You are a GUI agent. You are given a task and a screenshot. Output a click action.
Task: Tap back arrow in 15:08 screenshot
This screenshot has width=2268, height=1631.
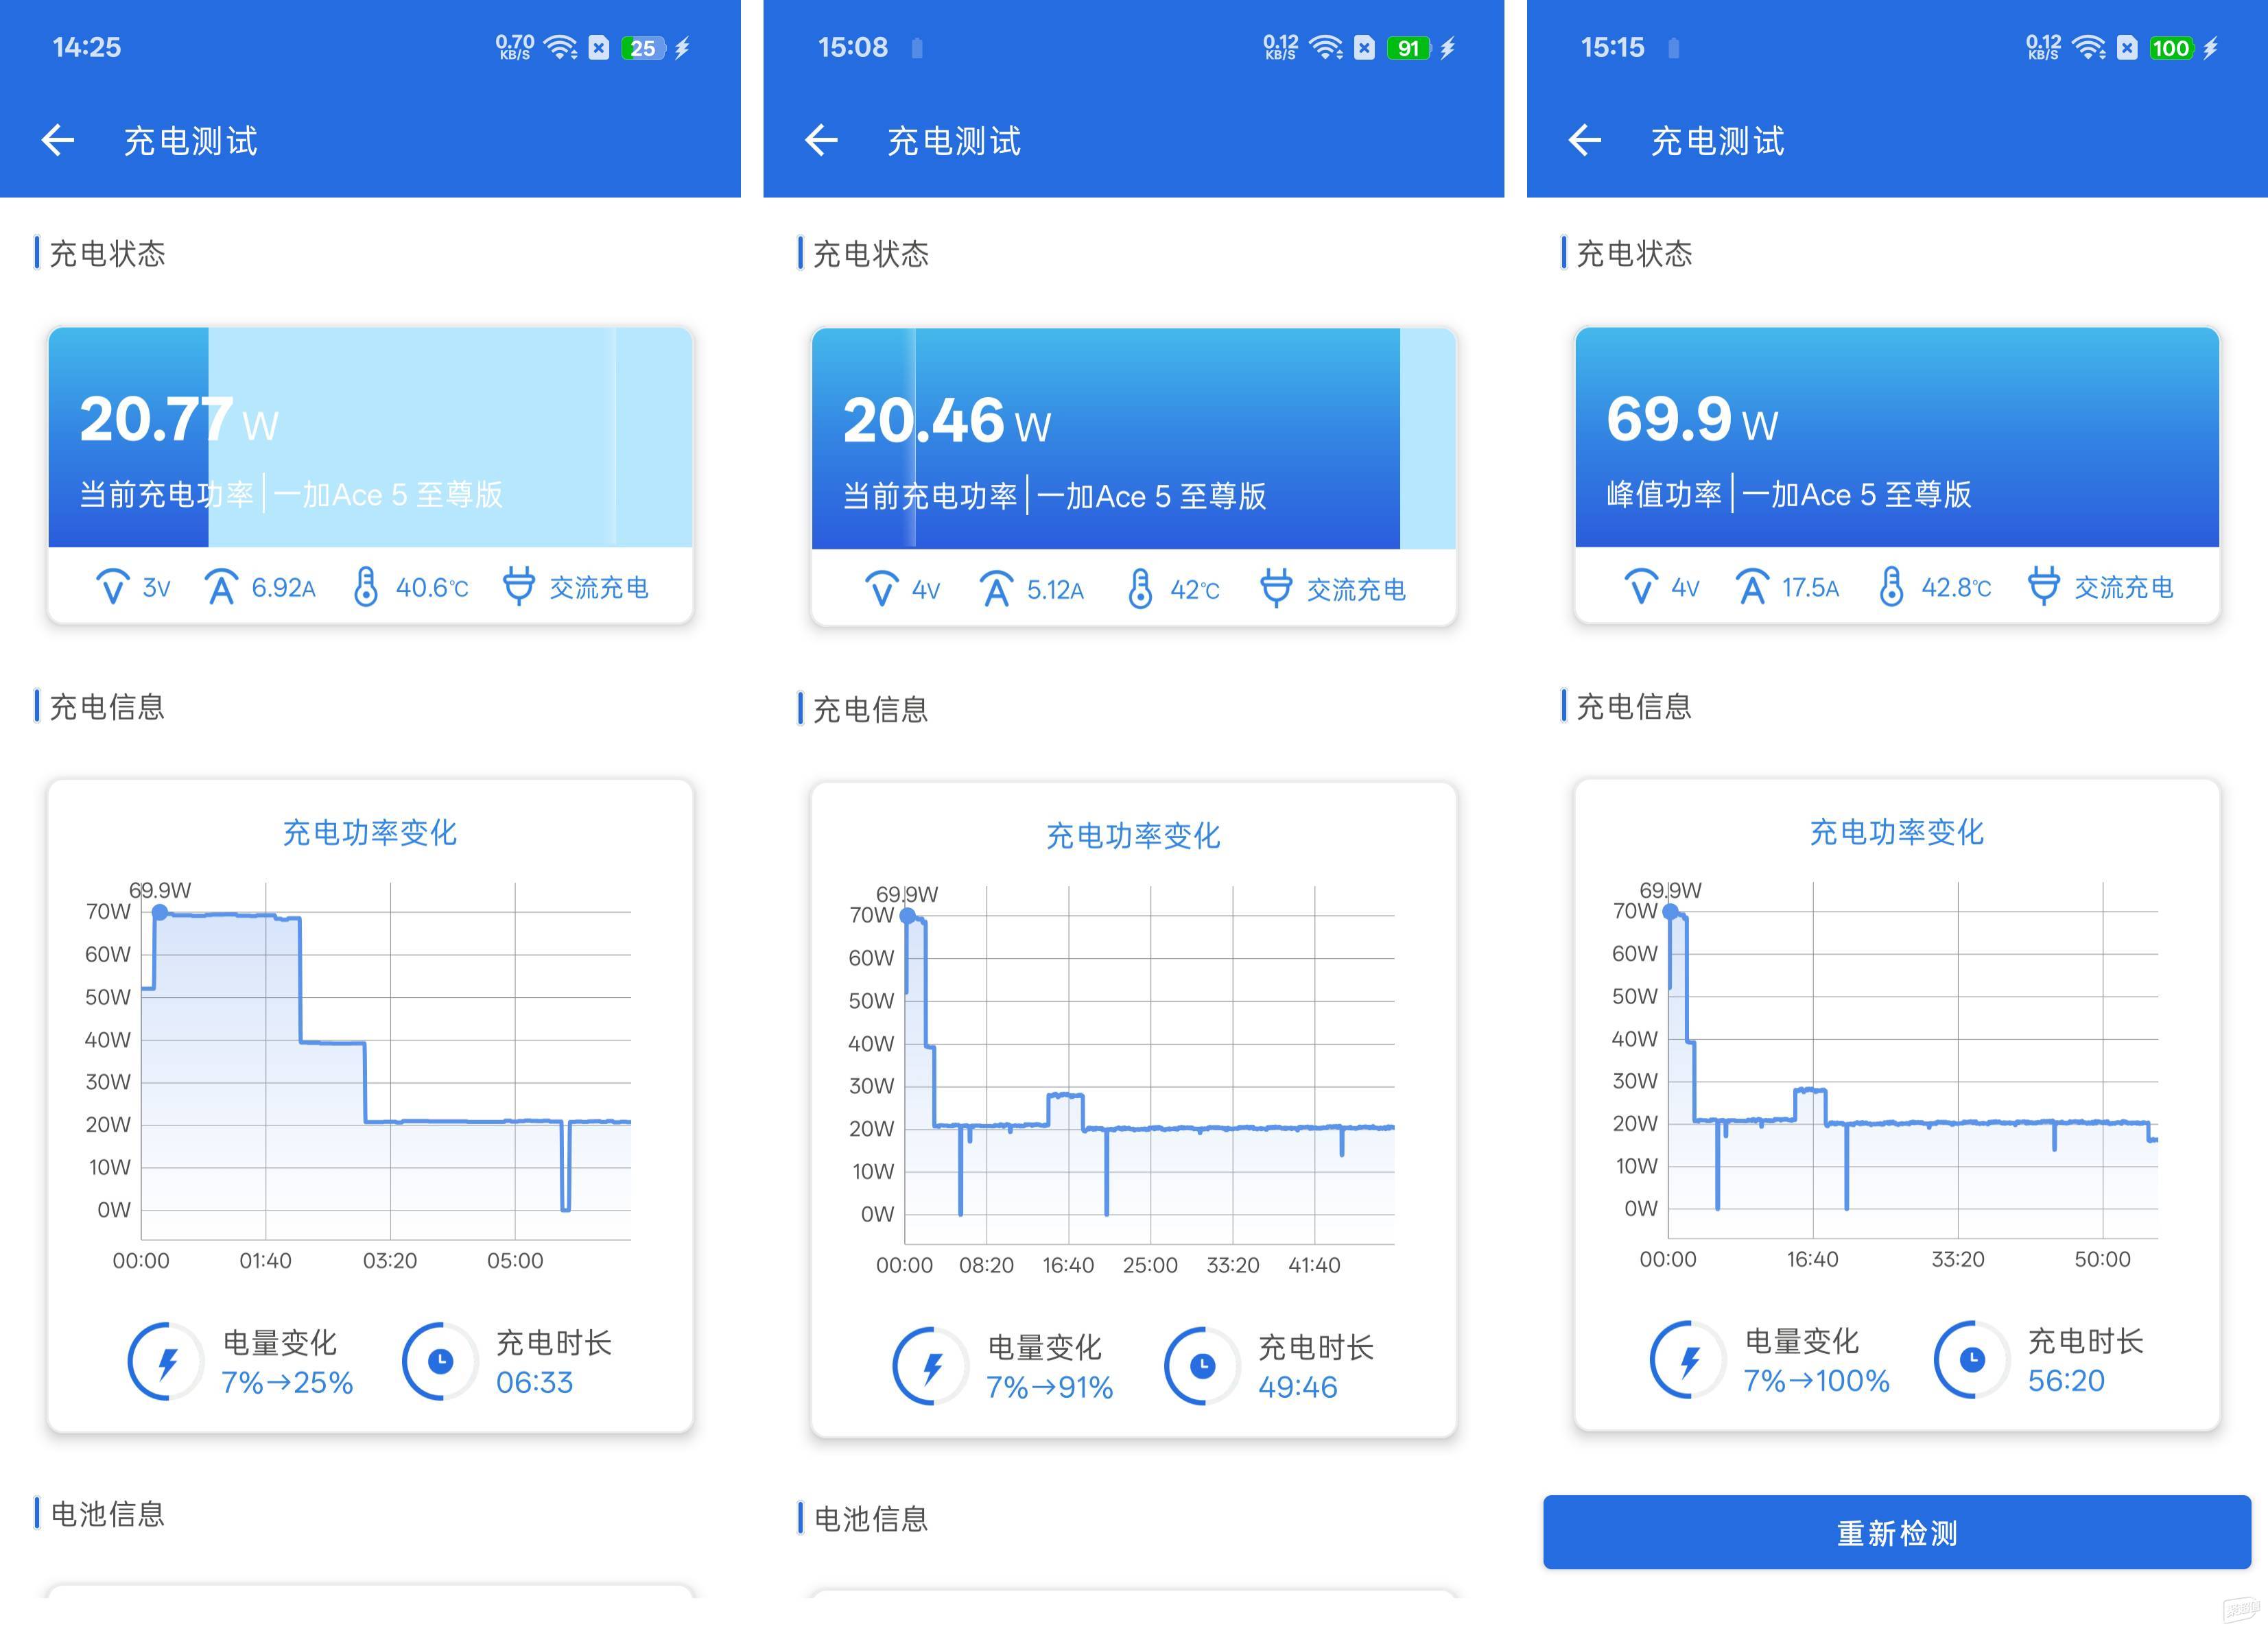[x=821, y=140]
